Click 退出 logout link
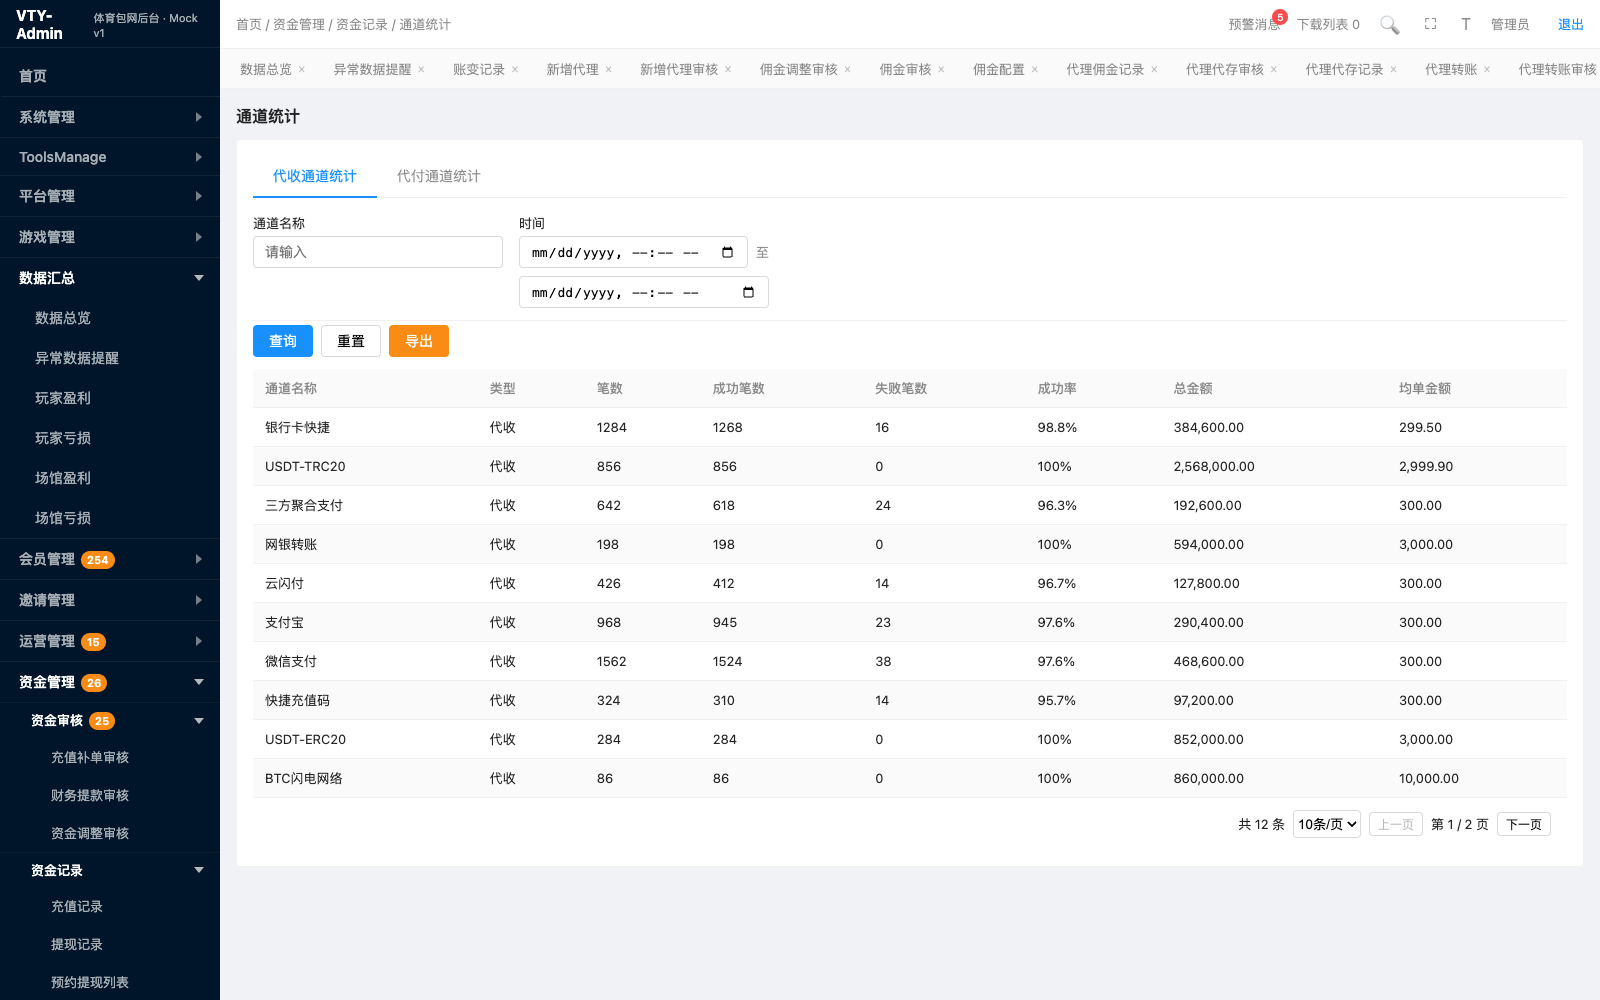1600x1000 pixels. 1570,24
